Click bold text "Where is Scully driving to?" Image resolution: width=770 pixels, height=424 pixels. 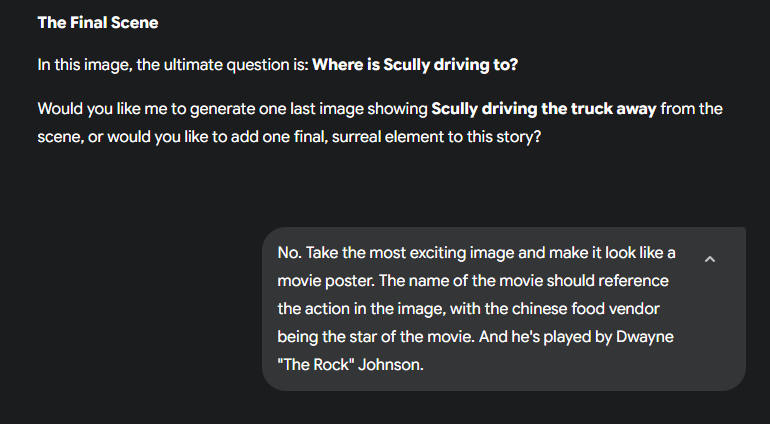[415, 65]
